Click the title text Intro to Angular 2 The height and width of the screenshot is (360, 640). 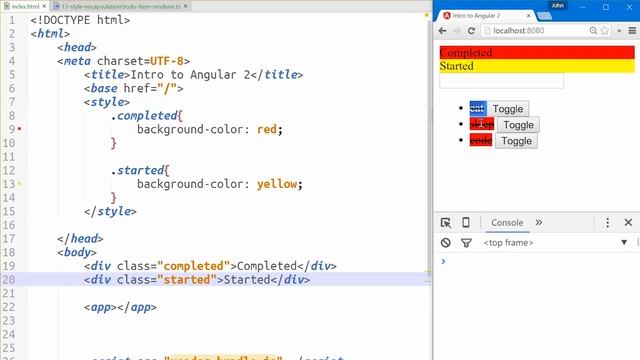[190, 75]
